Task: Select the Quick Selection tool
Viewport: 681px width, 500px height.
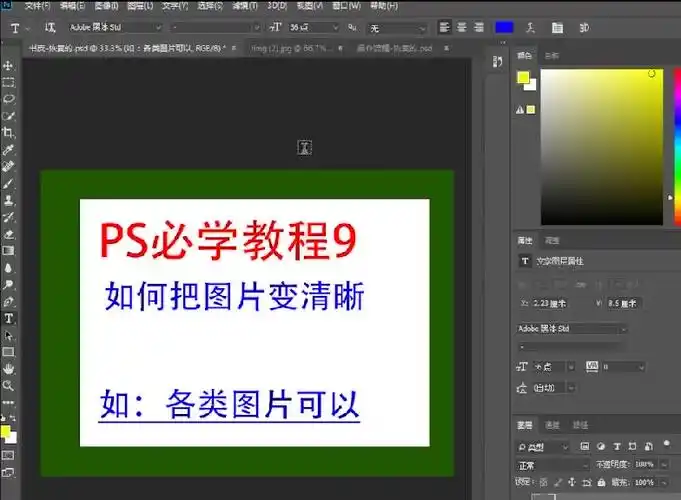Action: [8, 116]
